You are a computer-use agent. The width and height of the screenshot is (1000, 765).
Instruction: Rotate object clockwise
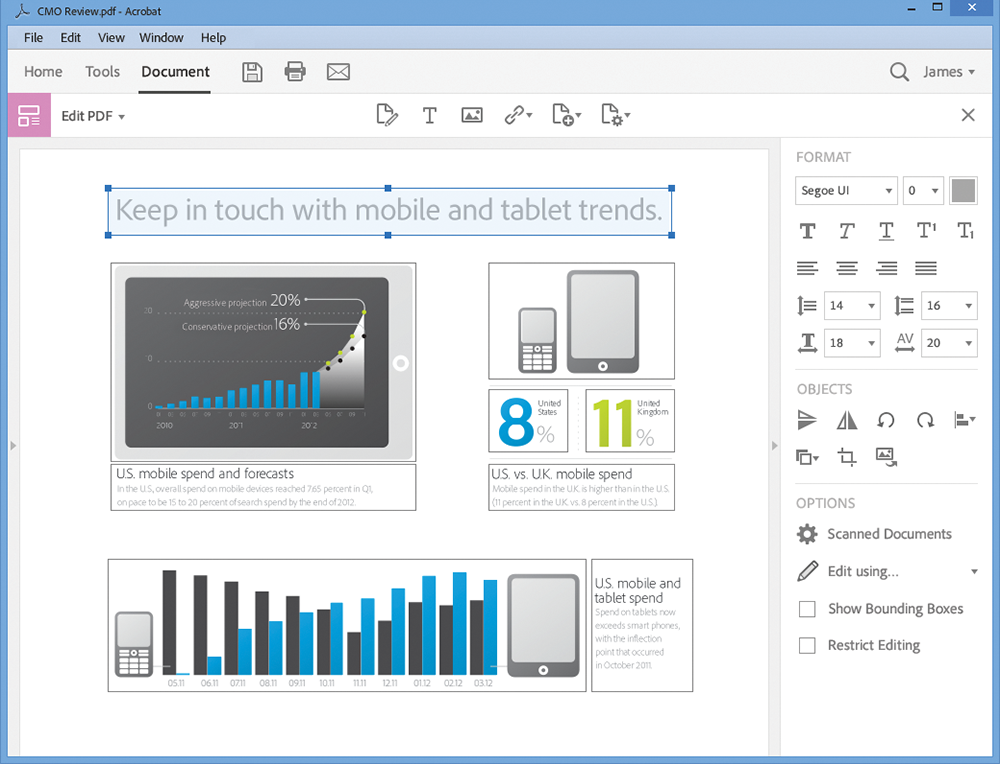click(x=925, y=420)
